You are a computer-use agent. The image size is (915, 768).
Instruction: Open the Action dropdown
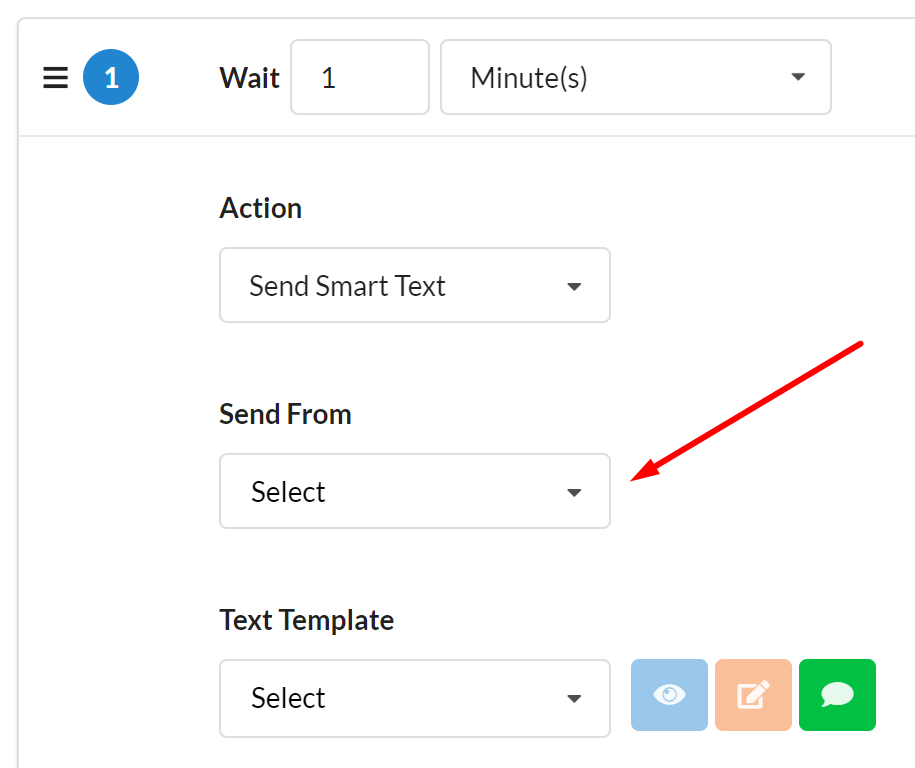pyautogui.click(x=414, y=286)
